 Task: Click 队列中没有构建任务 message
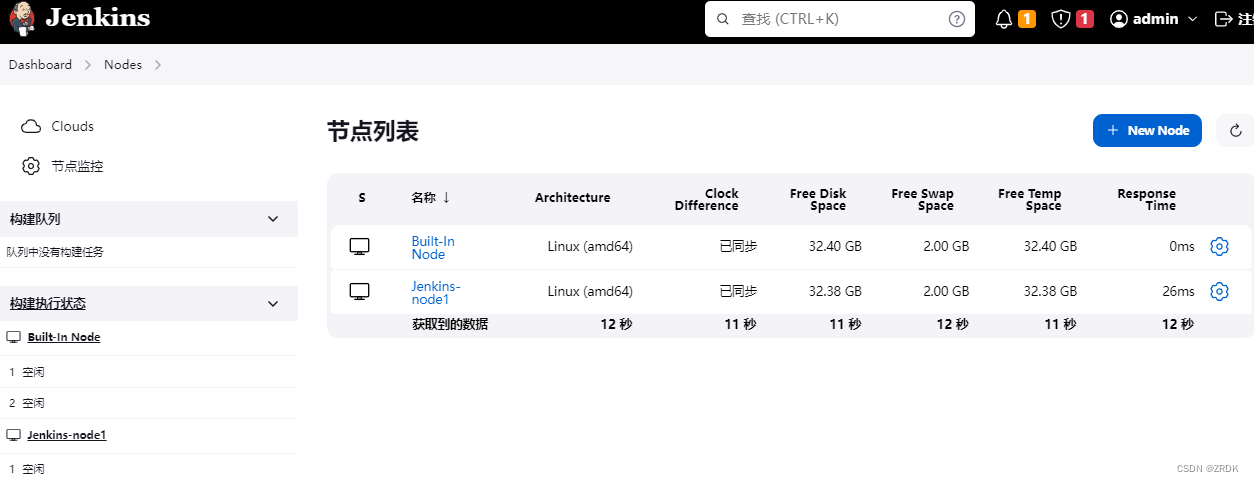point(55,252)
